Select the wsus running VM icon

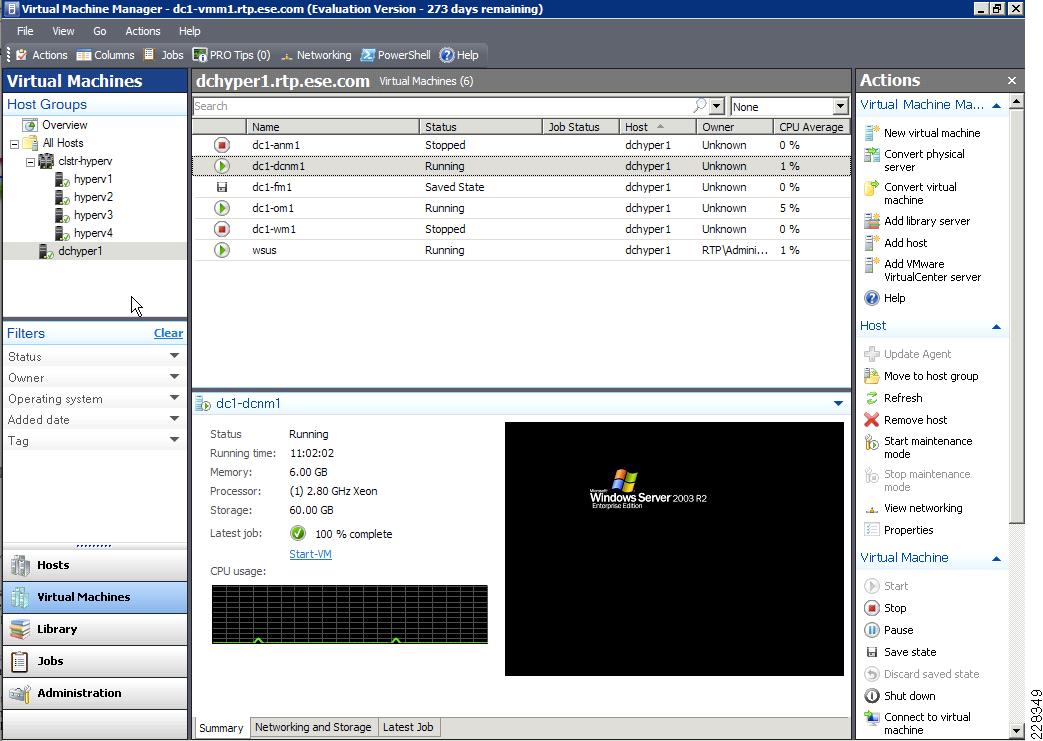[x=222, y=251]
